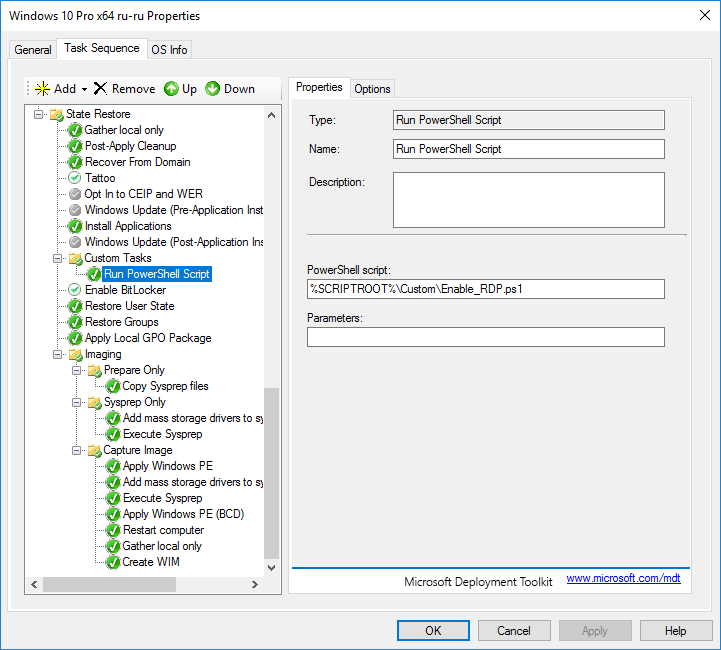The width and height of the screenshot is (721, 650).
Task: Collapse the State Restore group
Action: [39, 114]
